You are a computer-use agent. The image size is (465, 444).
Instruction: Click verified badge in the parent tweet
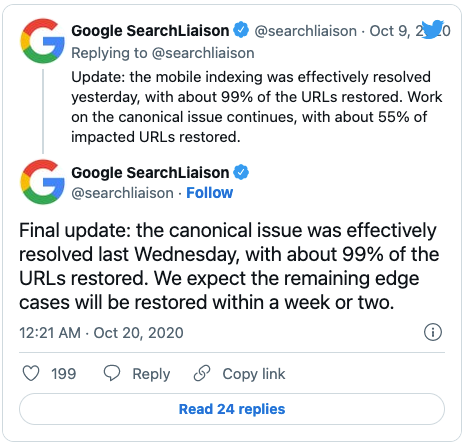[241, 30]
